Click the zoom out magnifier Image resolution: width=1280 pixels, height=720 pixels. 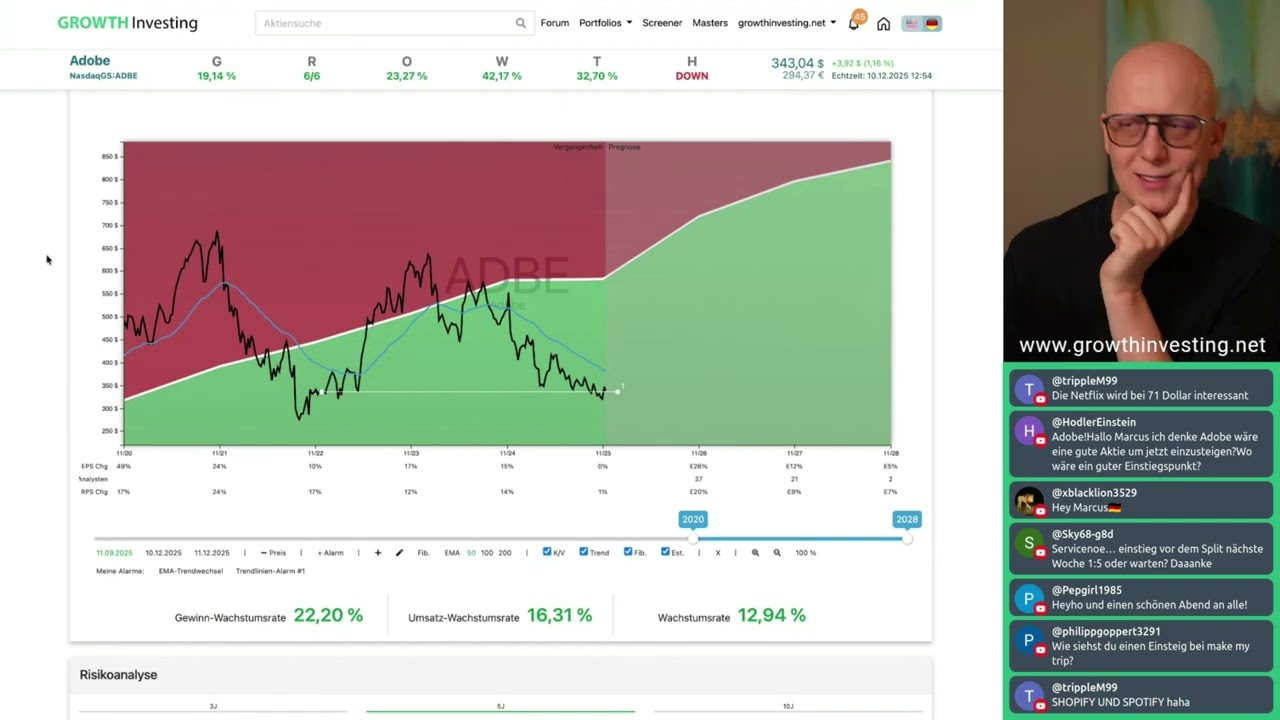pyautogui.click(x=777, y=553)
